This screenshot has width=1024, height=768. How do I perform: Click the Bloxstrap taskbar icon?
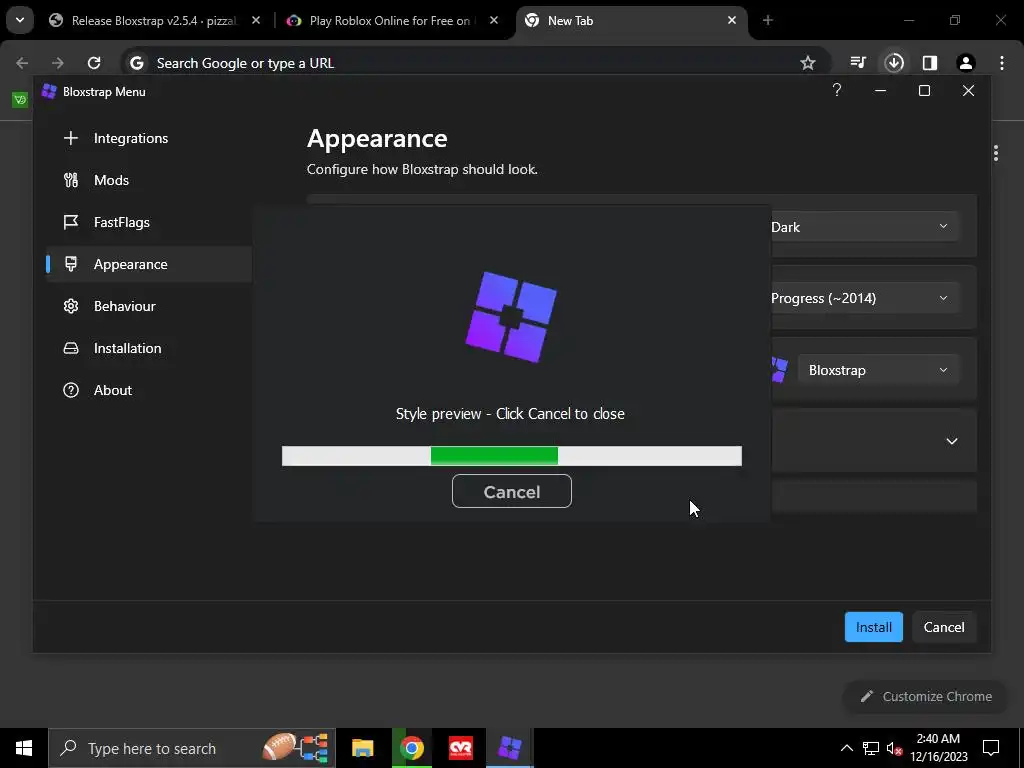[x=510, y=748]
